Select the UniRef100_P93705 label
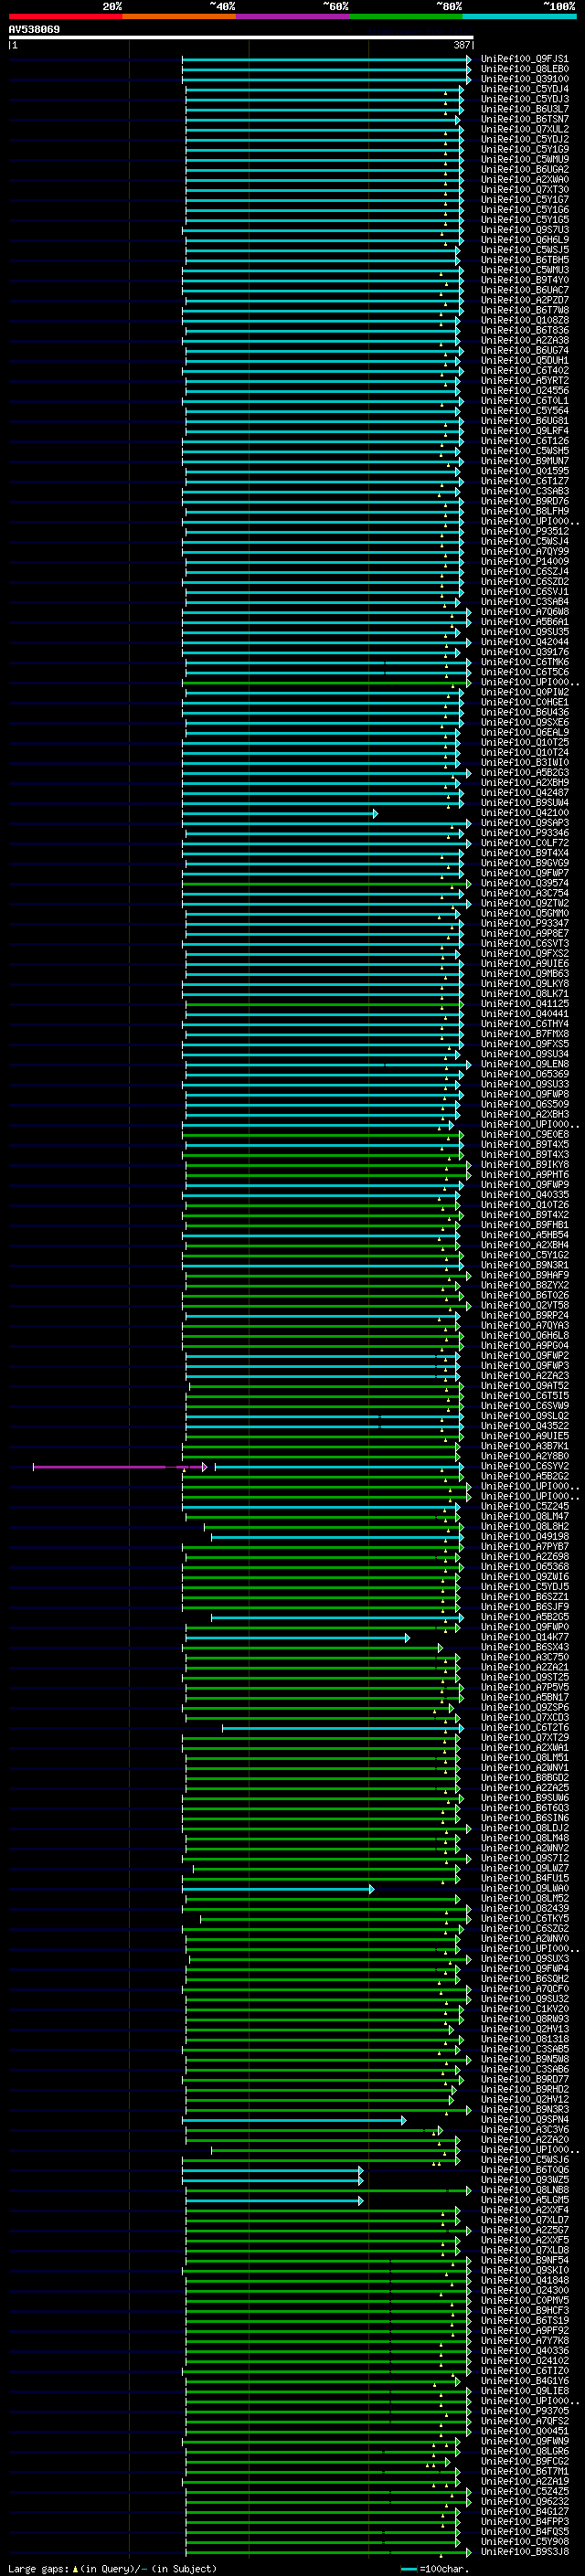This screenshot has height=2576, width=585. point(524,2411)
